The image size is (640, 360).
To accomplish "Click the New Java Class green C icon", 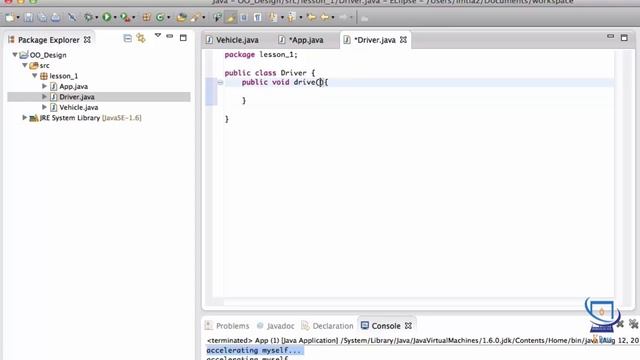I will 160,17.
